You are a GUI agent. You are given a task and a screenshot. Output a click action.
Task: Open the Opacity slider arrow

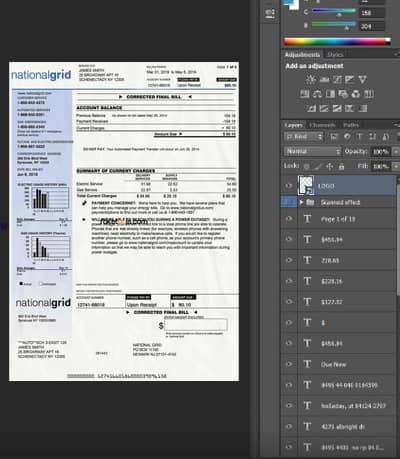(396, 151)
